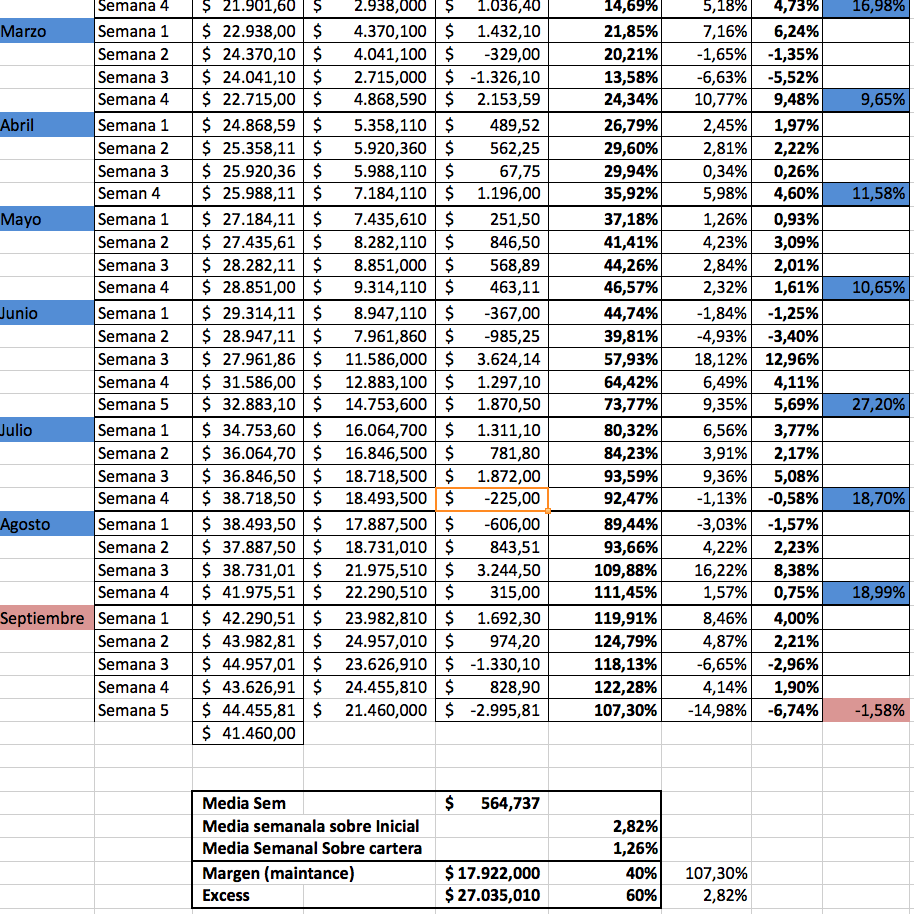Select the Junio month cell
Screen dimensions: 914x914
(x=47, y=313)
